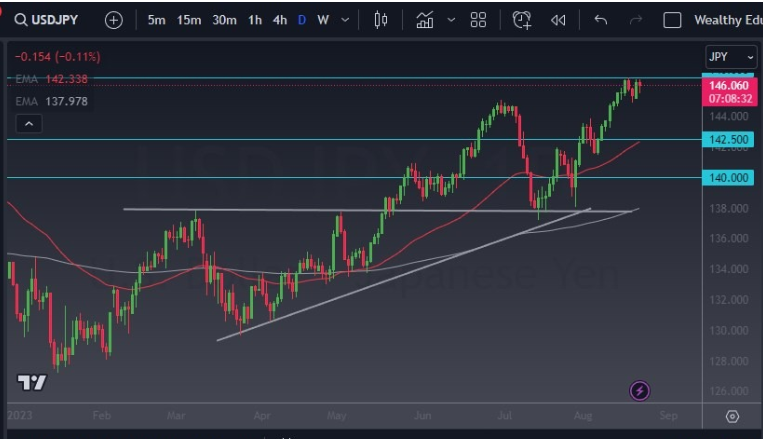Select the EMA 137.978 indicator legend
Screen dimensions: 763x439
coord(52,101)
